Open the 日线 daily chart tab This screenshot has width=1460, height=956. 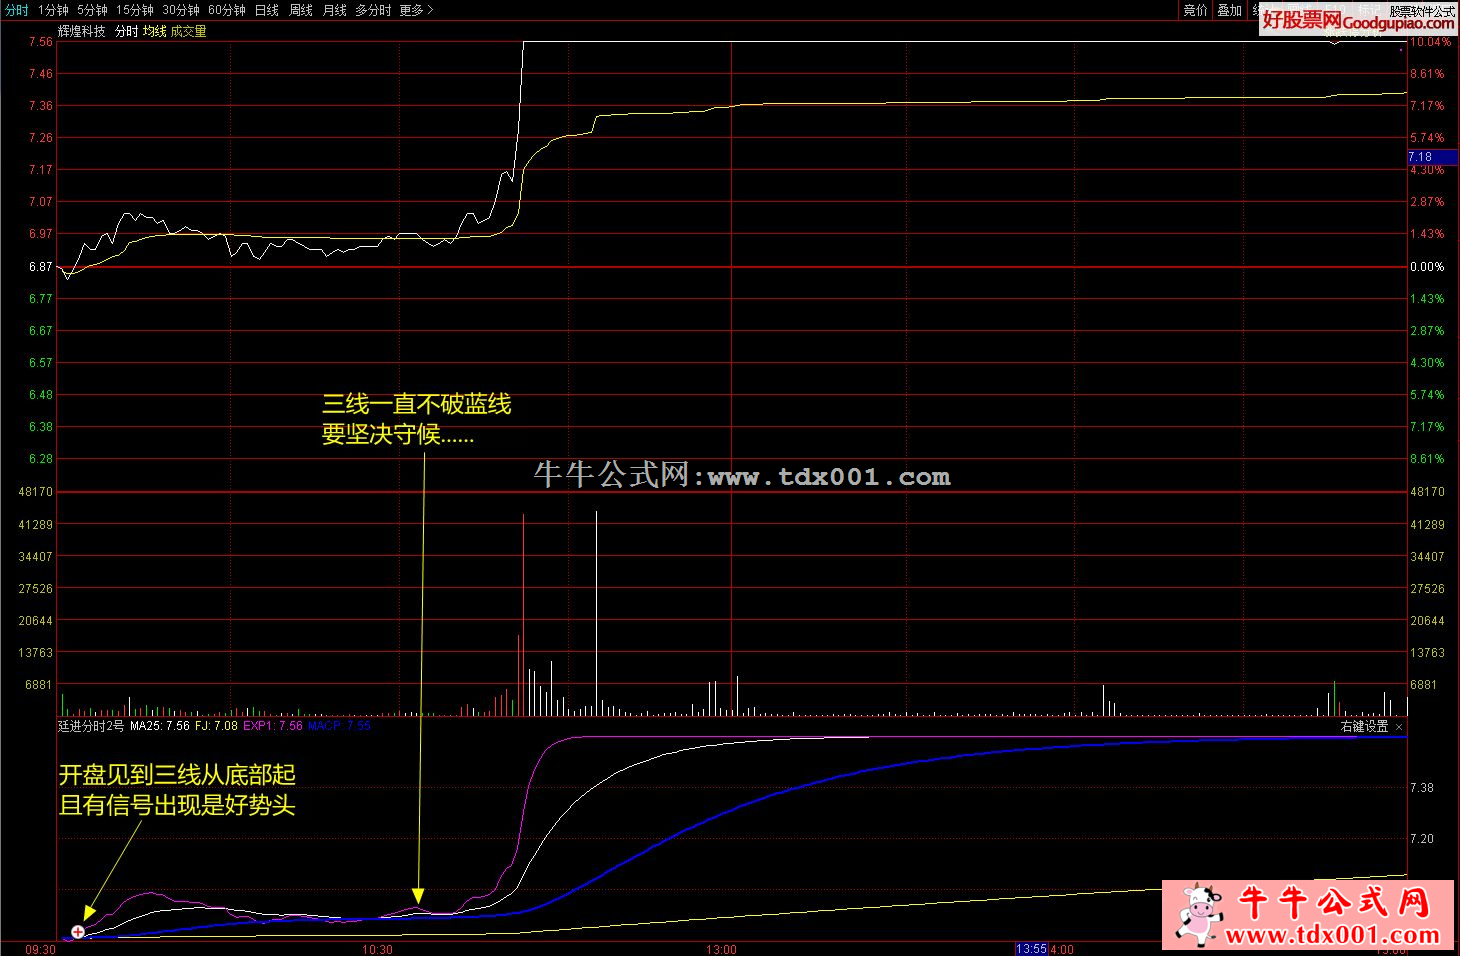coord(267,10)
